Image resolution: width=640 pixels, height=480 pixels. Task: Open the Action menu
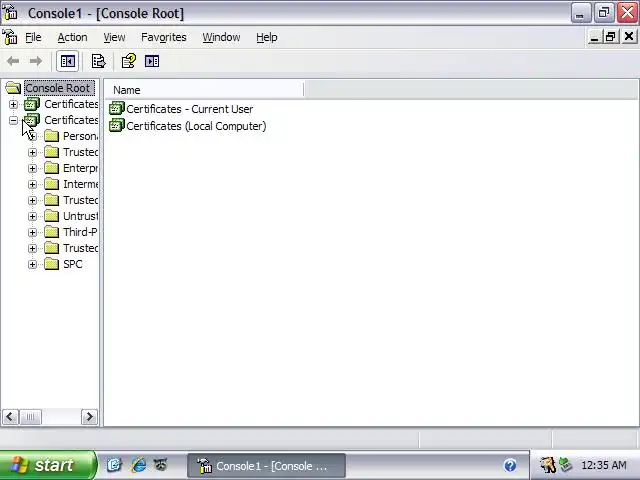(72, 37)
